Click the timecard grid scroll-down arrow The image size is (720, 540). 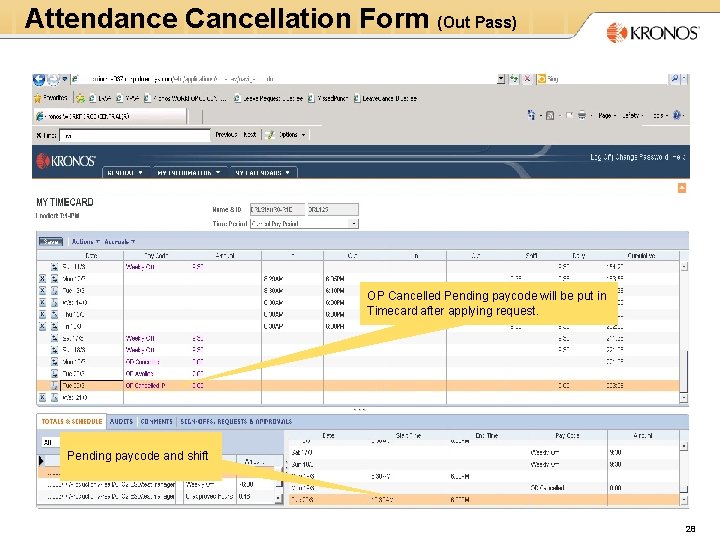point(684,398)
